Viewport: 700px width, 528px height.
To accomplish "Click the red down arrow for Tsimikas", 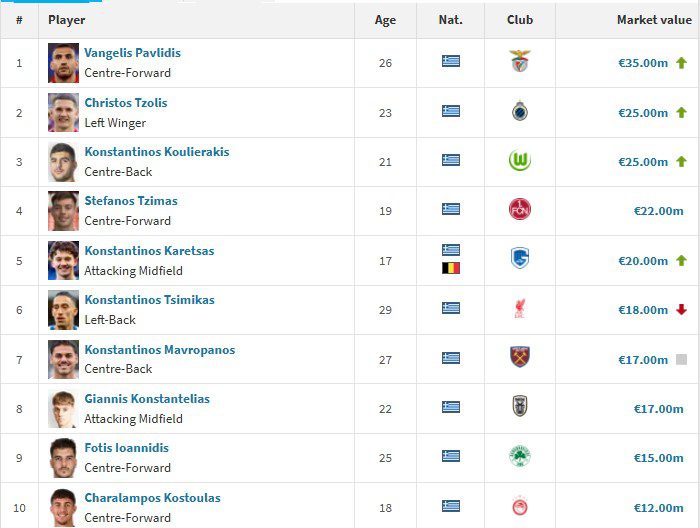I will click(x=681, y=310).
